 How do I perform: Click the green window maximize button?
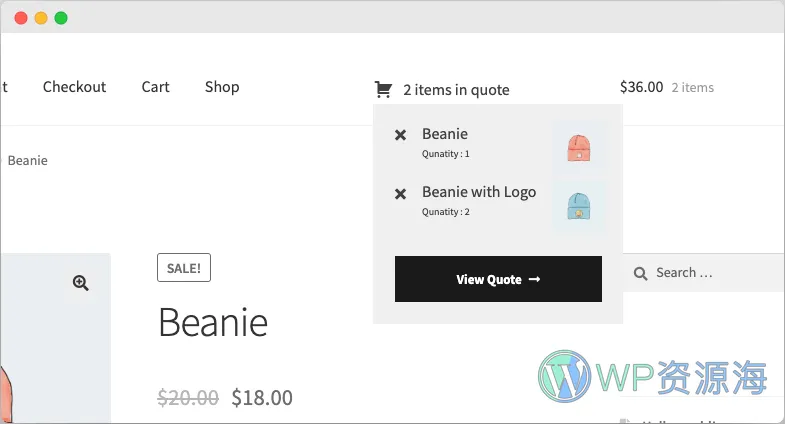point(61,18)
